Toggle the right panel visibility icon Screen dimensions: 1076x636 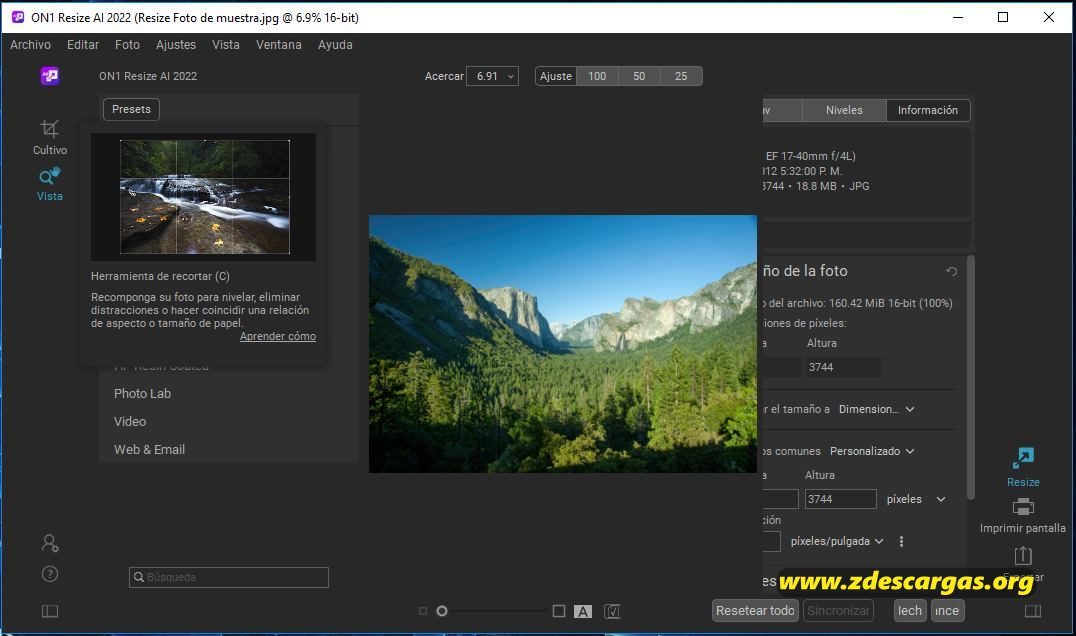pos(1033,611)
